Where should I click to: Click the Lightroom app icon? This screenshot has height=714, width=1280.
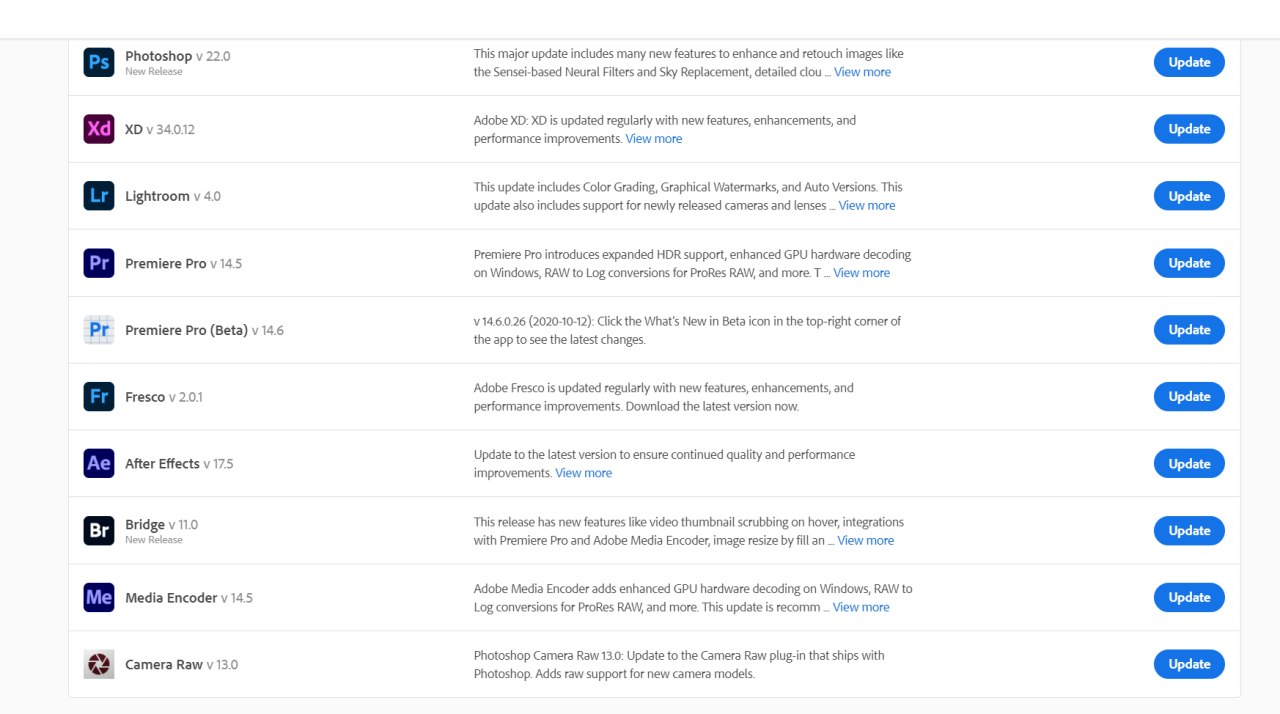click(99, 196)
